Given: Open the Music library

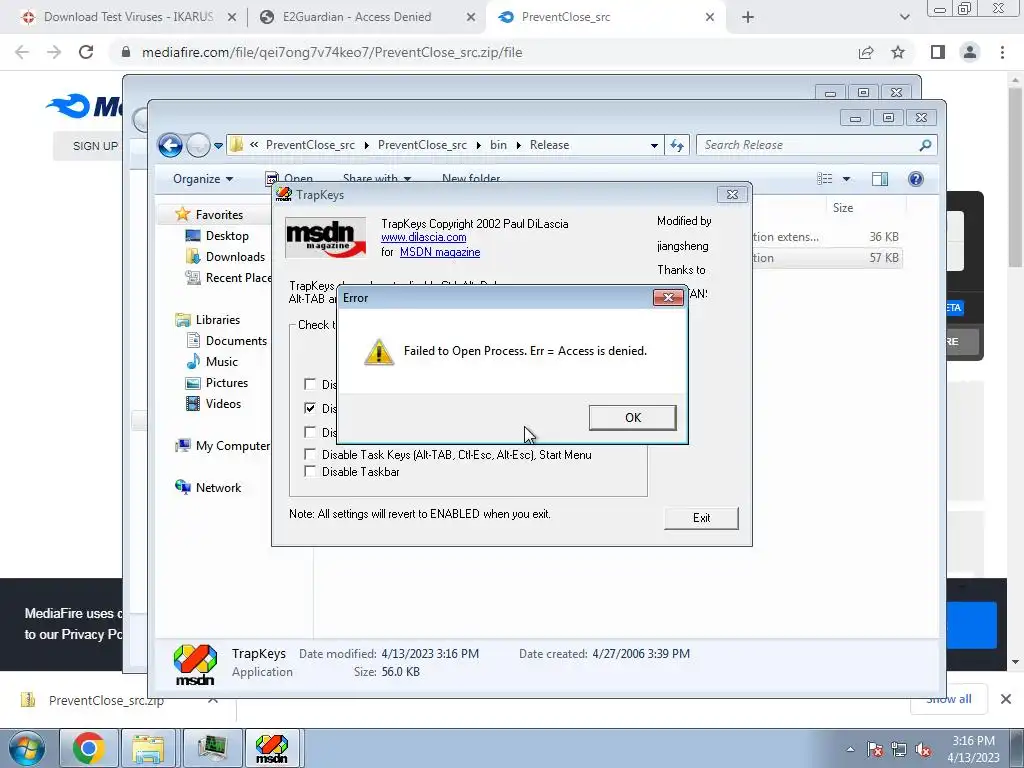Looking at the screenshot, I should (221, 361).
